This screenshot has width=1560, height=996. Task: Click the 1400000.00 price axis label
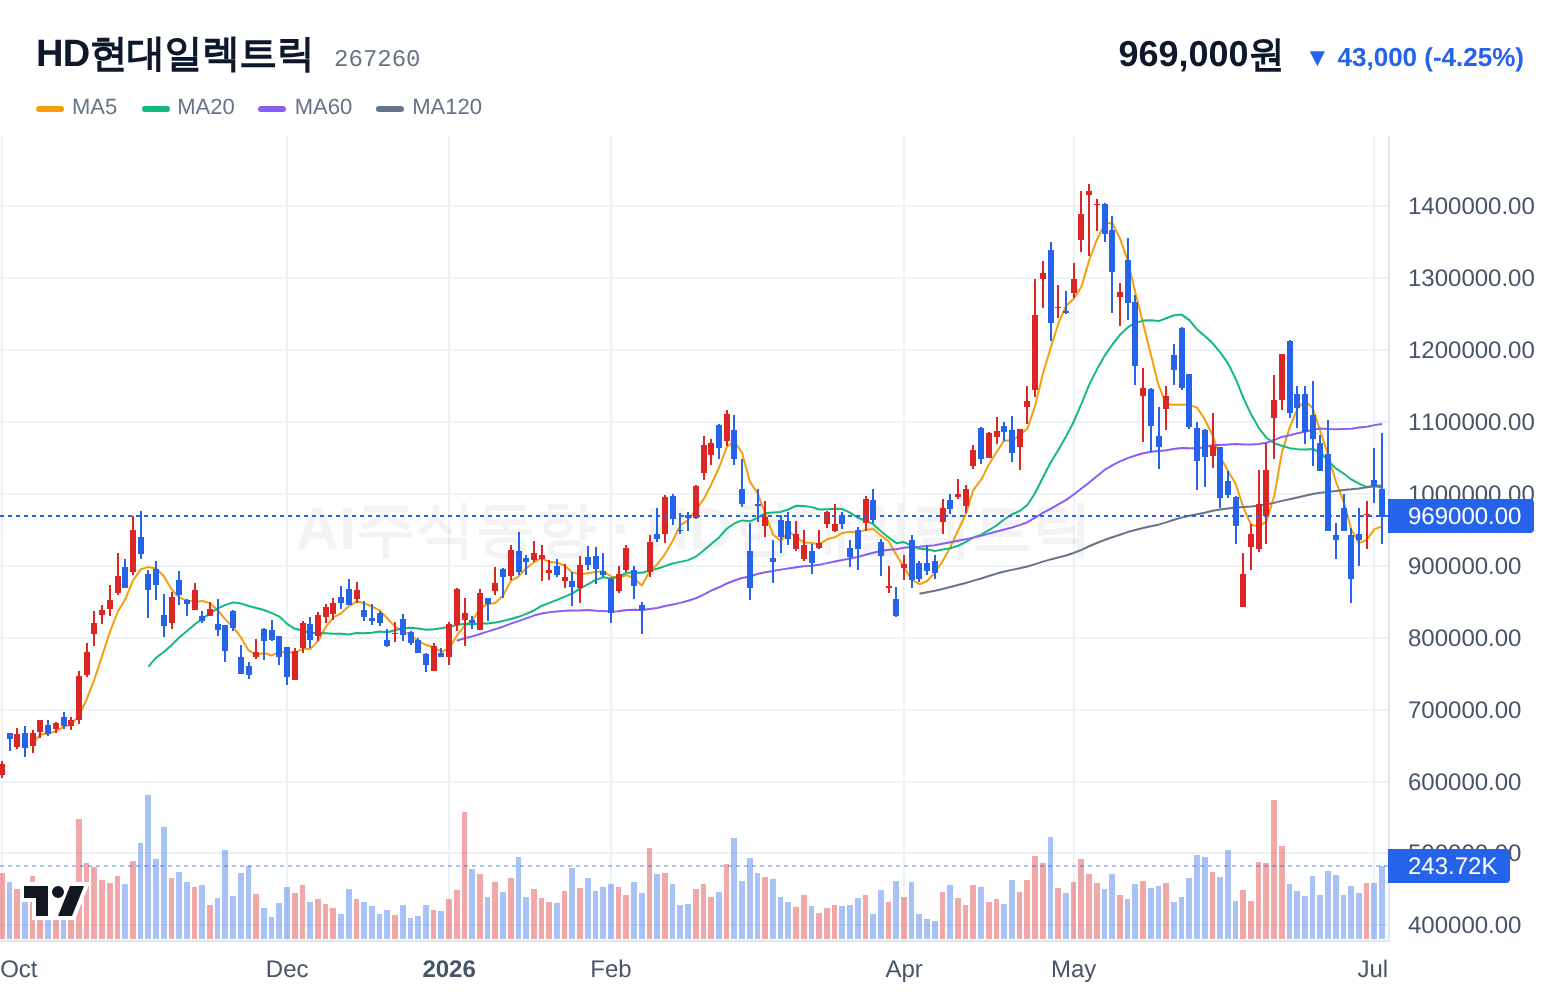coord(1470,206)
